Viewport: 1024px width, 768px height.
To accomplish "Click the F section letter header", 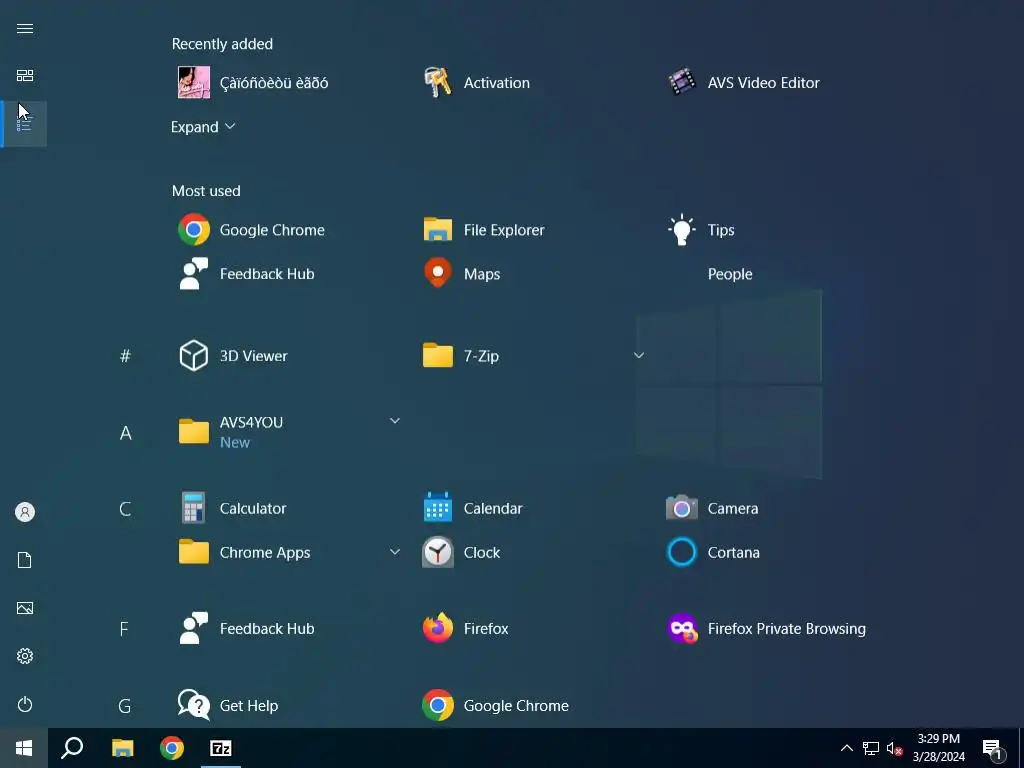I will coord(124,629).
